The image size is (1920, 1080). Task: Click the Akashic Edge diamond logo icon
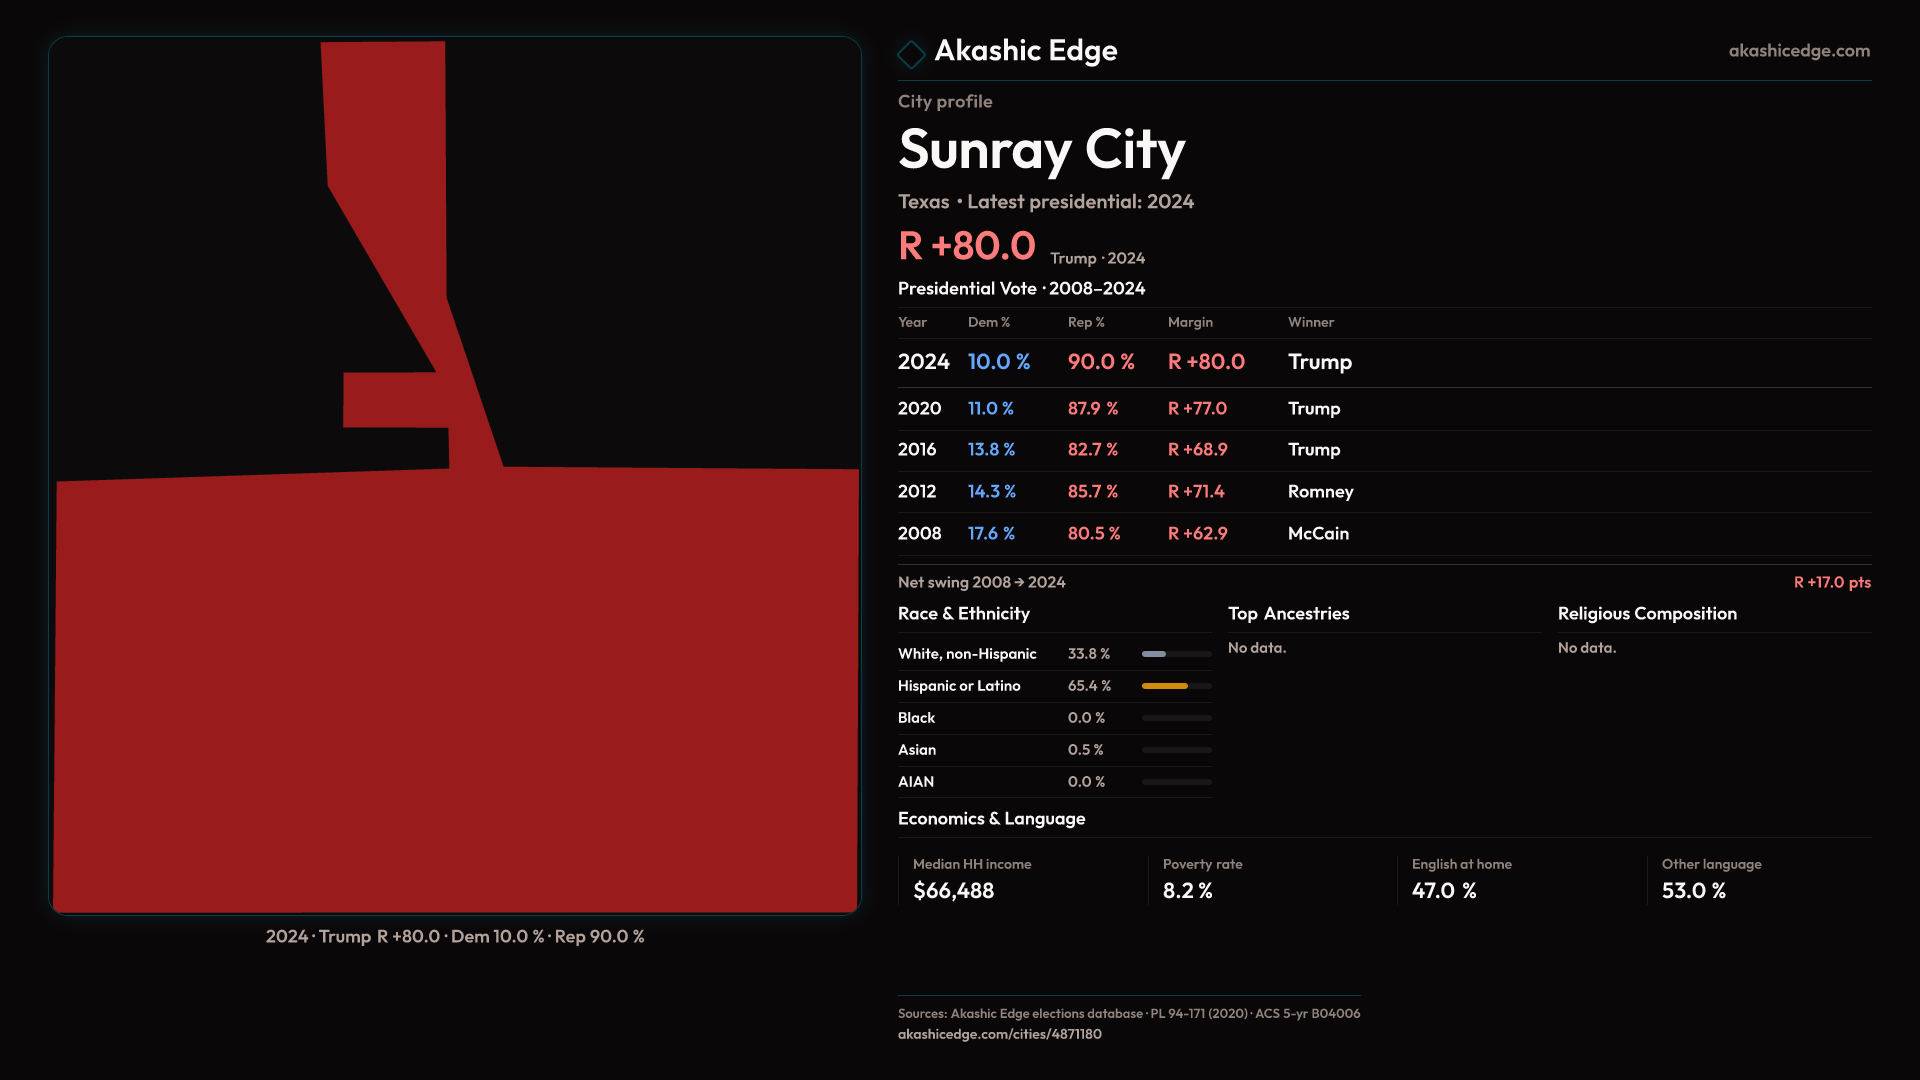click(x=911, y=54)
